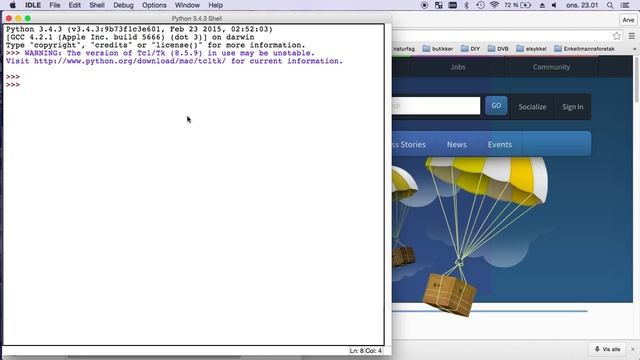Open the Time Machine menu

[480, 5]
